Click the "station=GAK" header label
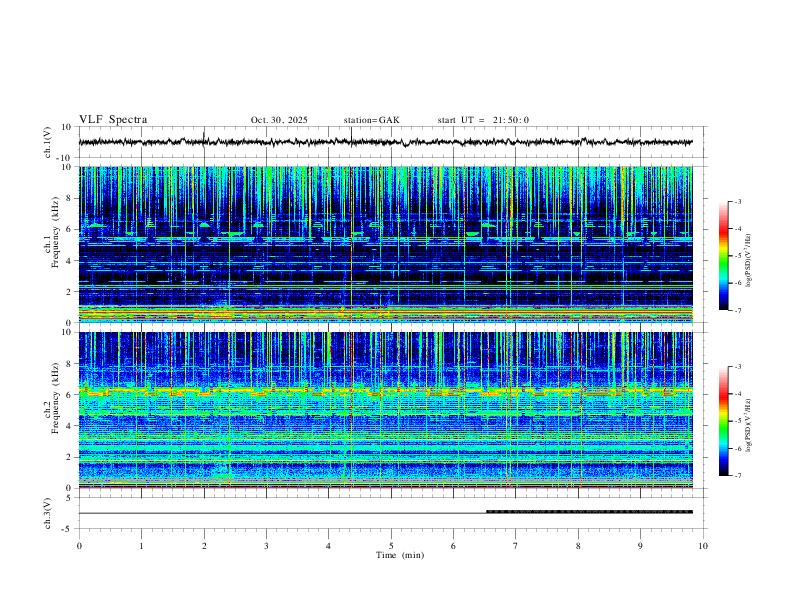Viewport: 792px width, 612px height. click(x=371, y=120)
